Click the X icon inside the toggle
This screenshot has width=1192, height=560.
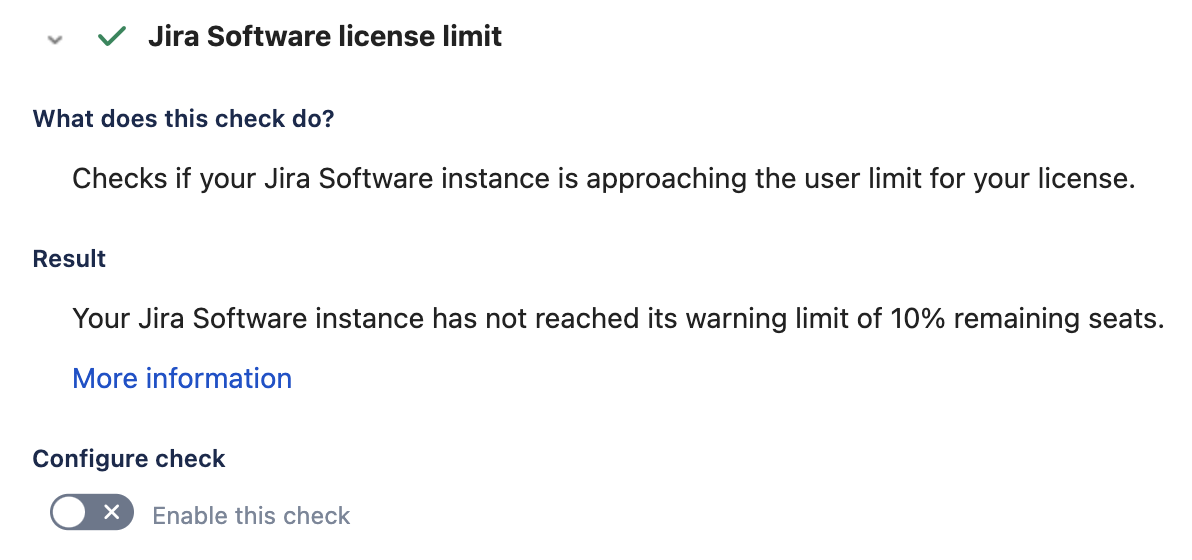pyautogui.click(x=112, y=514)
